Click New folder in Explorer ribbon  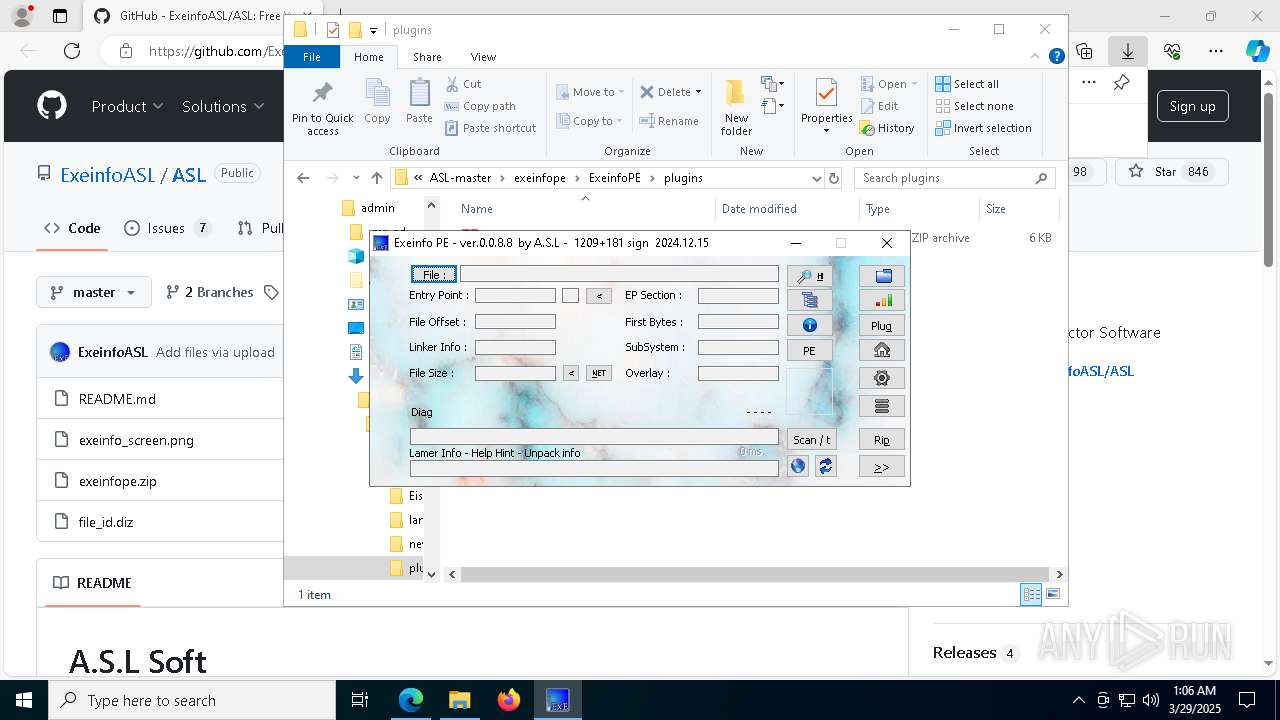coord(736,108)
